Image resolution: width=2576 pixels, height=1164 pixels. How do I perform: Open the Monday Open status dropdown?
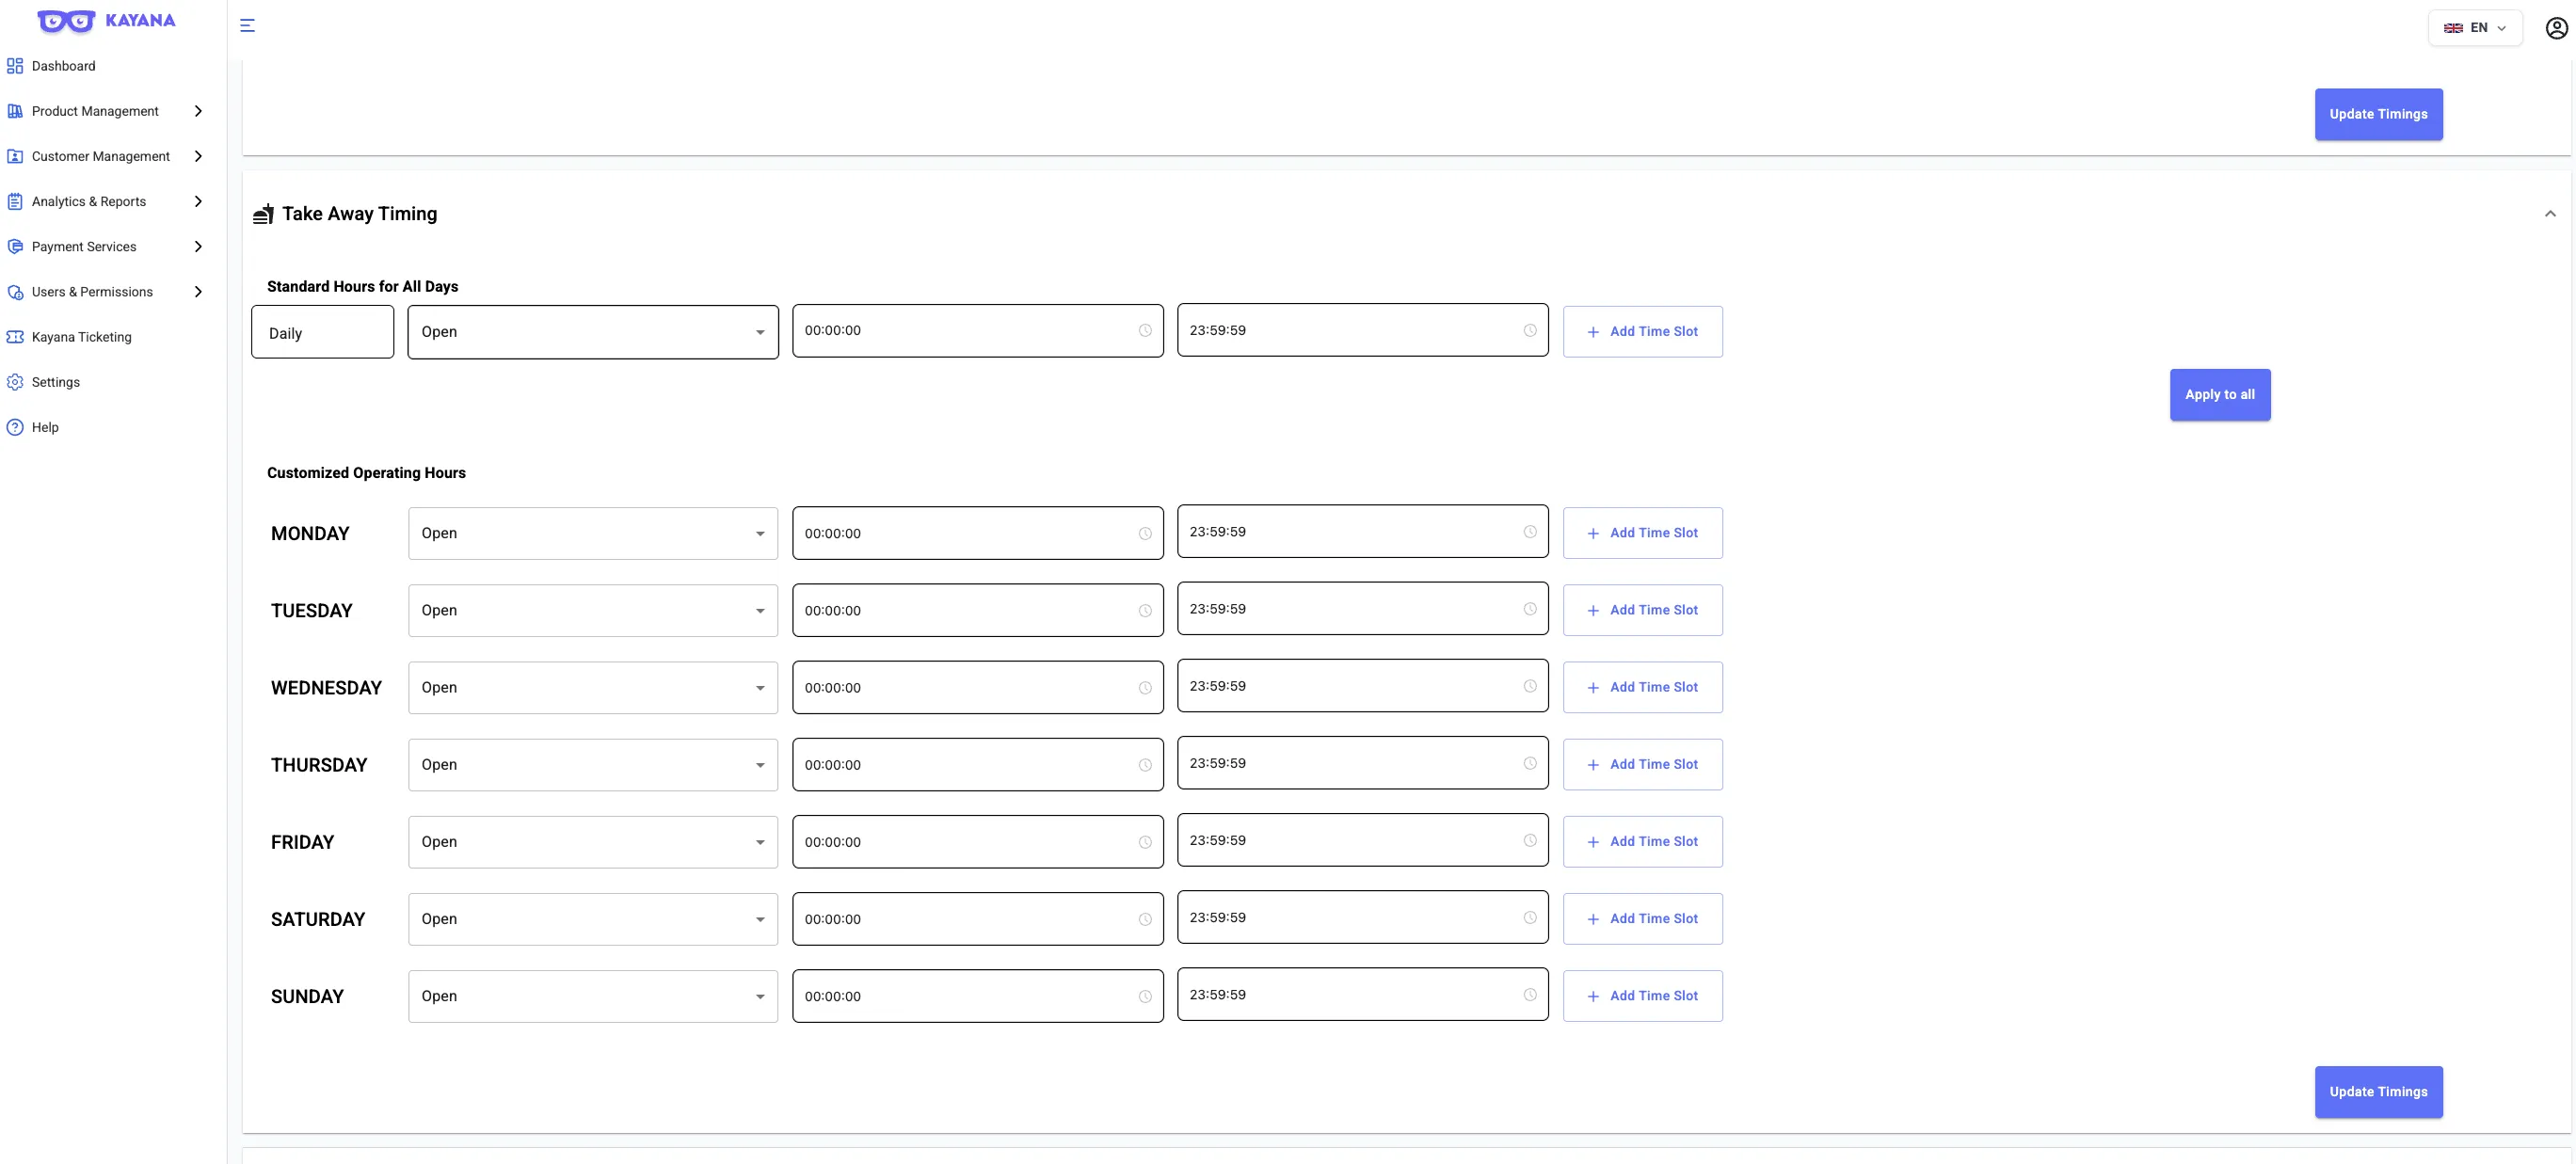pos(593,533)
